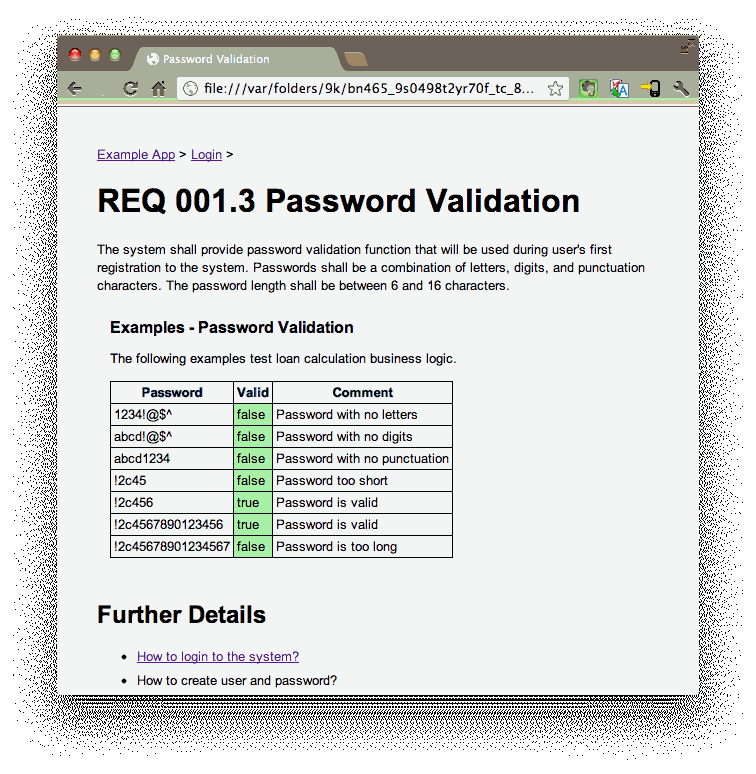Viewport: 756px width, 774px height.
Task: Open 'How to login to the system?' link
Action: [218, 657]
